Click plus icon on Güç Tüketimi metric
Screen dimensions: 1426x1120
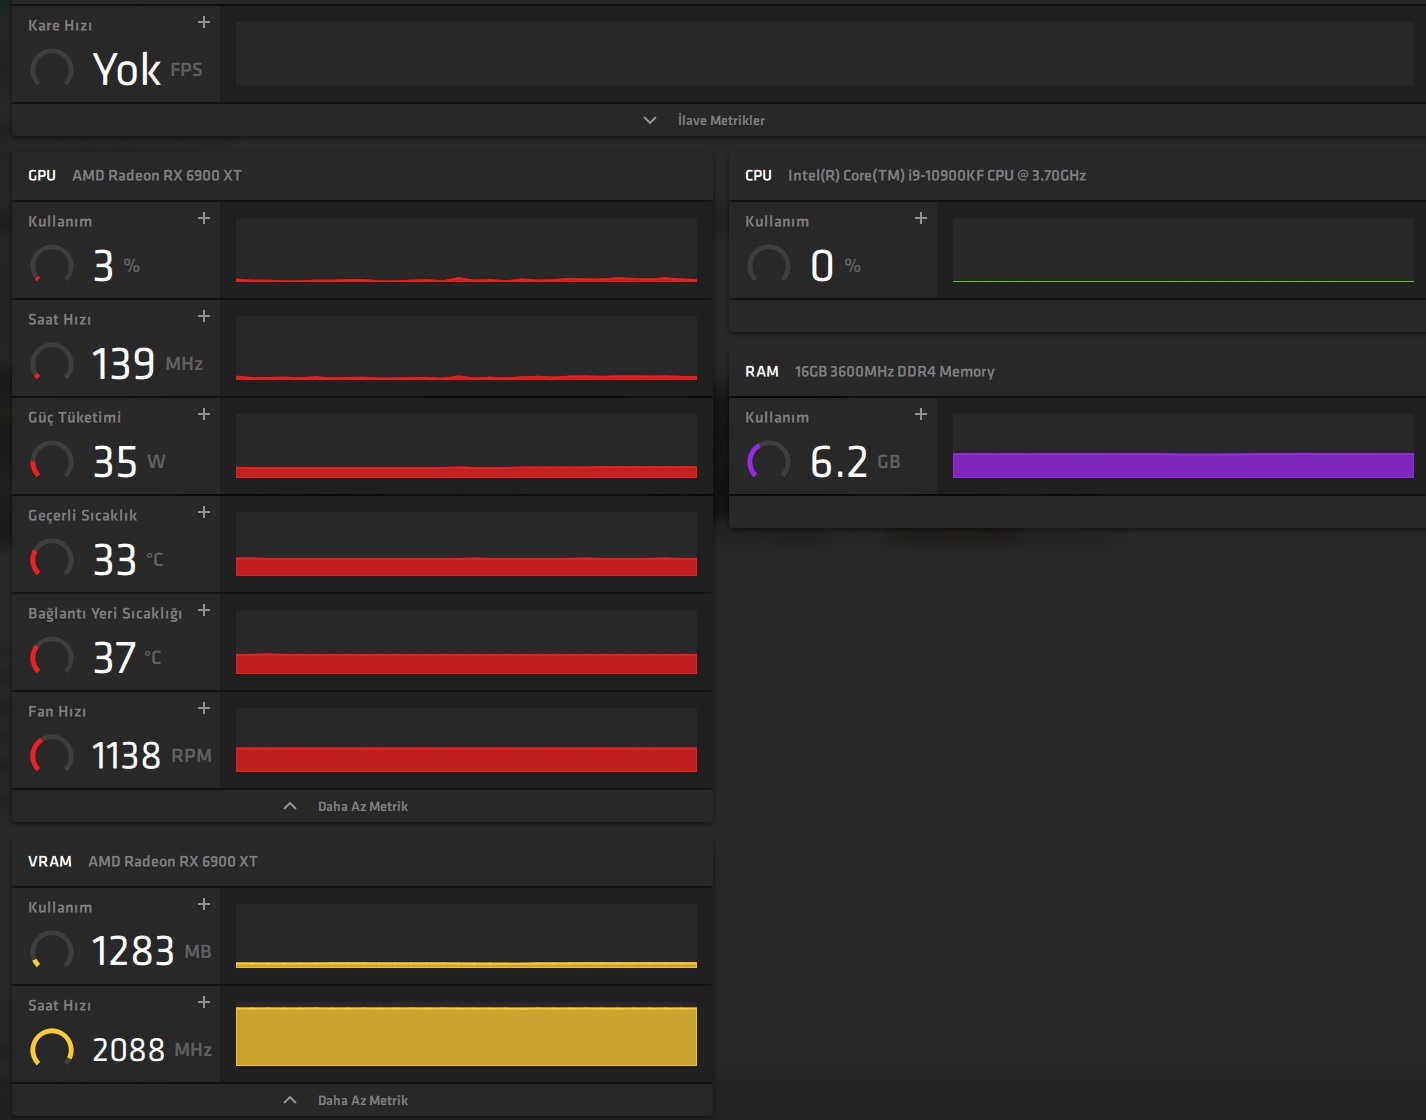click(204, 414)
